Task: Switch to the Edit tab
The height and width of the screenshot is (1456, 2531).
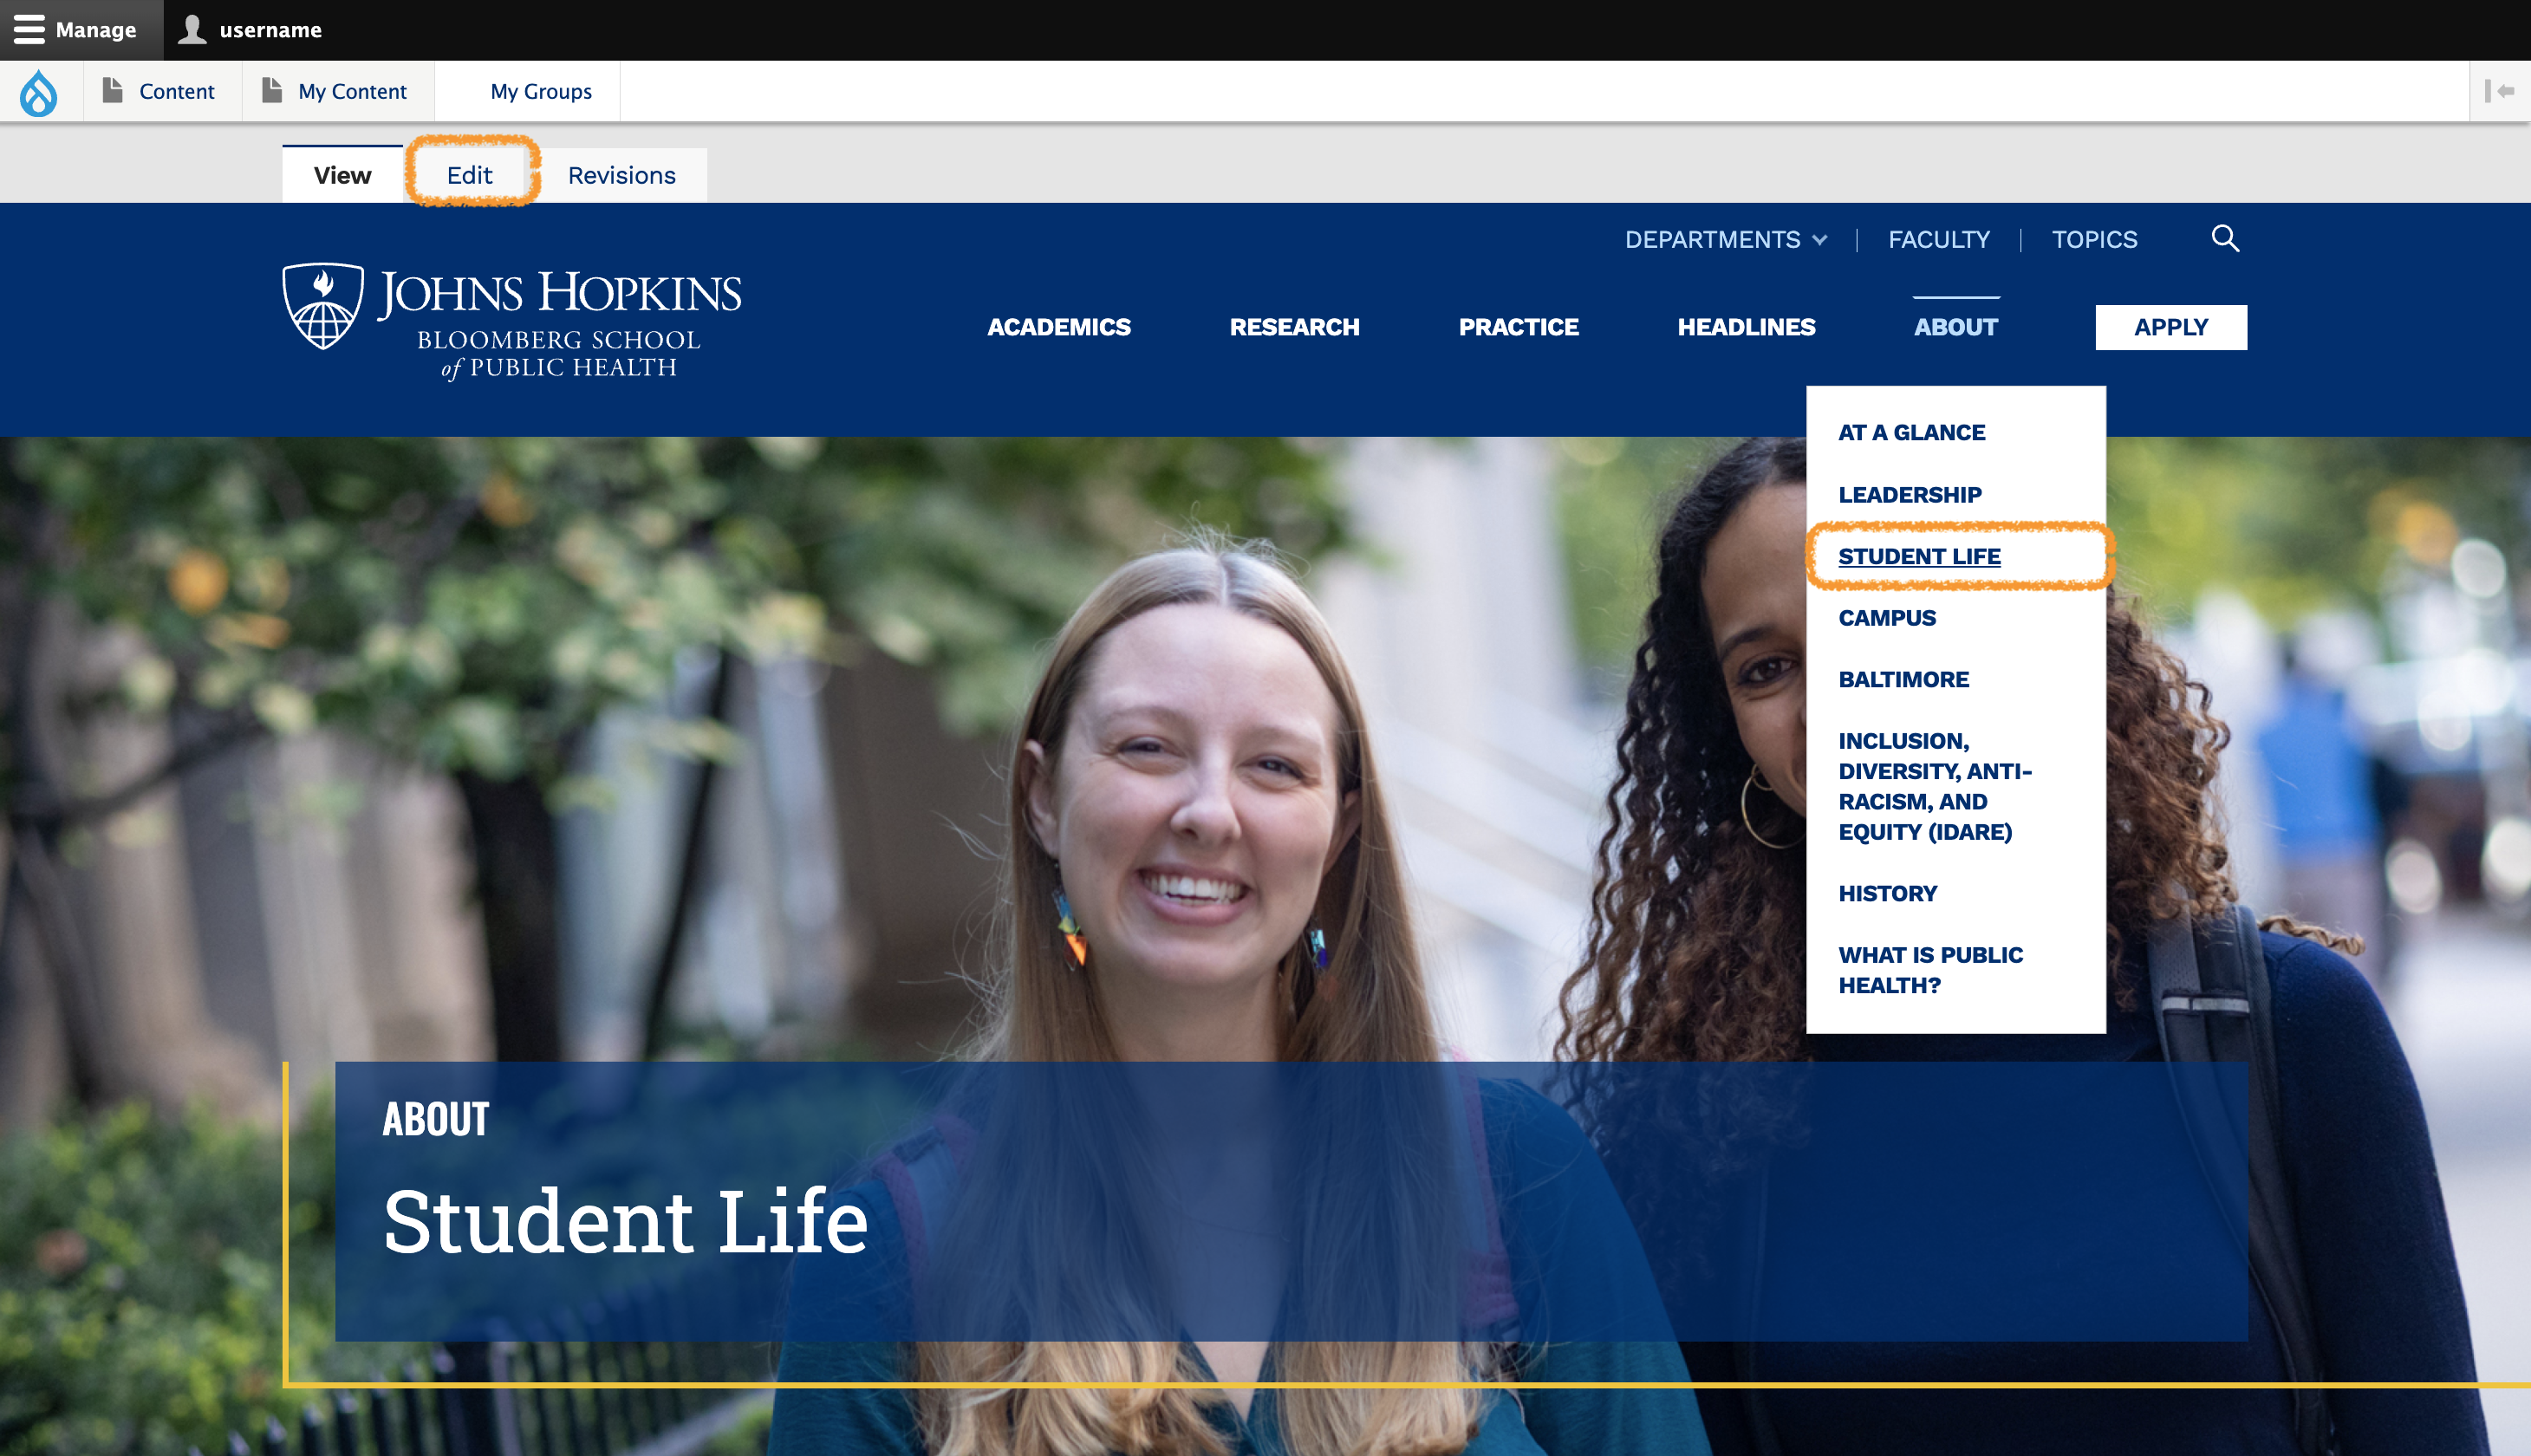Action: coord(470,175)
